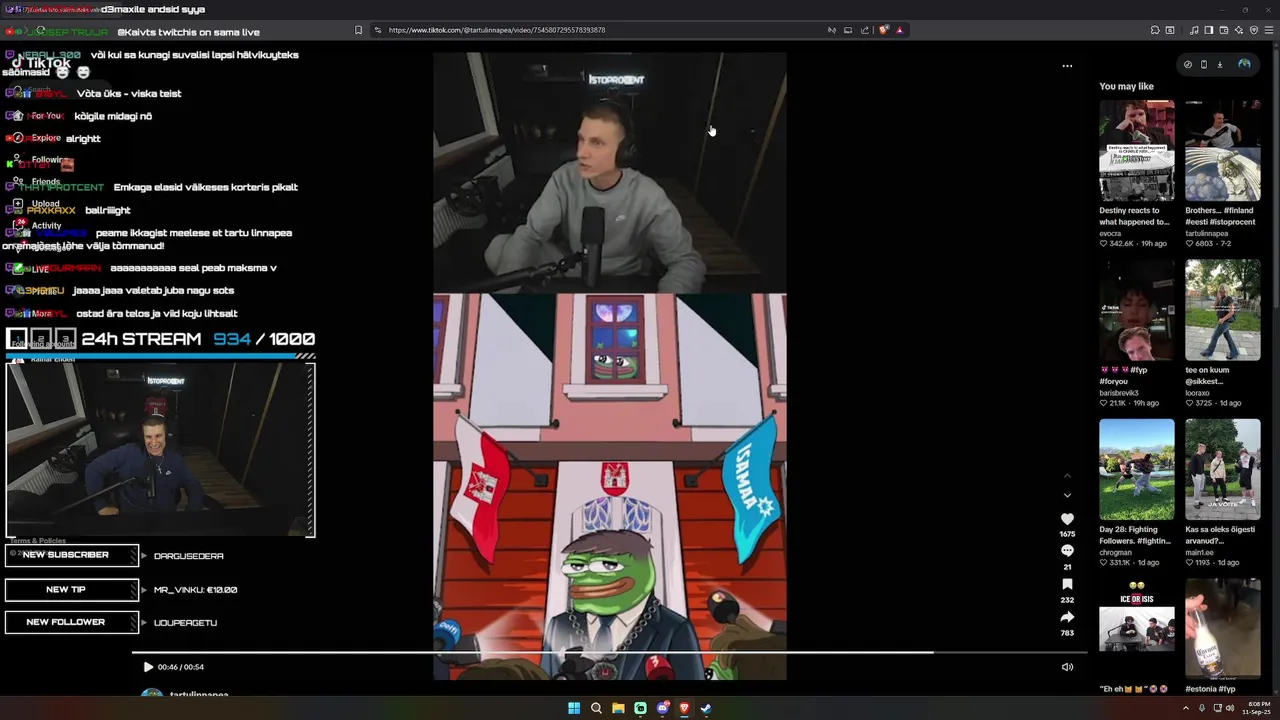Open 'Kas sa oleks õigesti arvanud' video thumbnail

(1223, 469)
